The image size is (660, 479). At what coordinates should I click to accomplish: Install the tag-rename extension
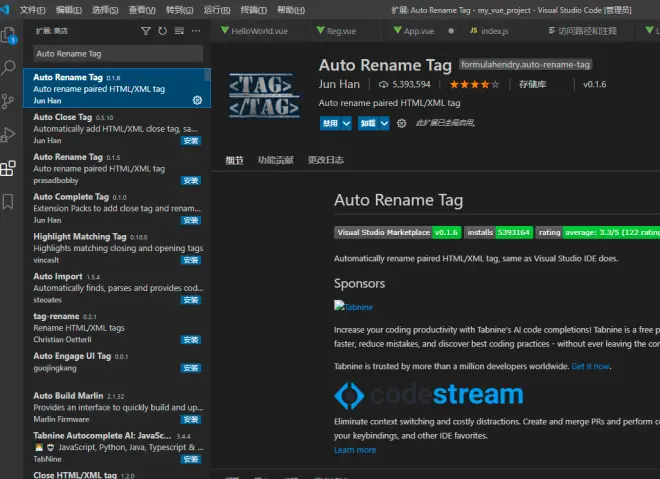(x=191, y=340)
